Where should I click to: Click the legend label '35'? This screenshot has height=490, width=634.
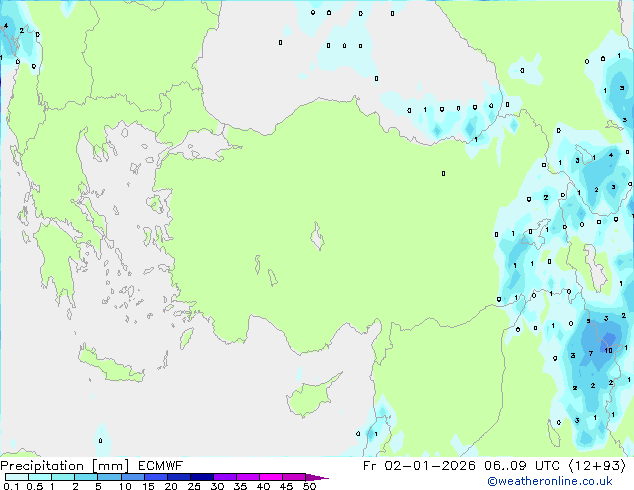coord(240,486)
